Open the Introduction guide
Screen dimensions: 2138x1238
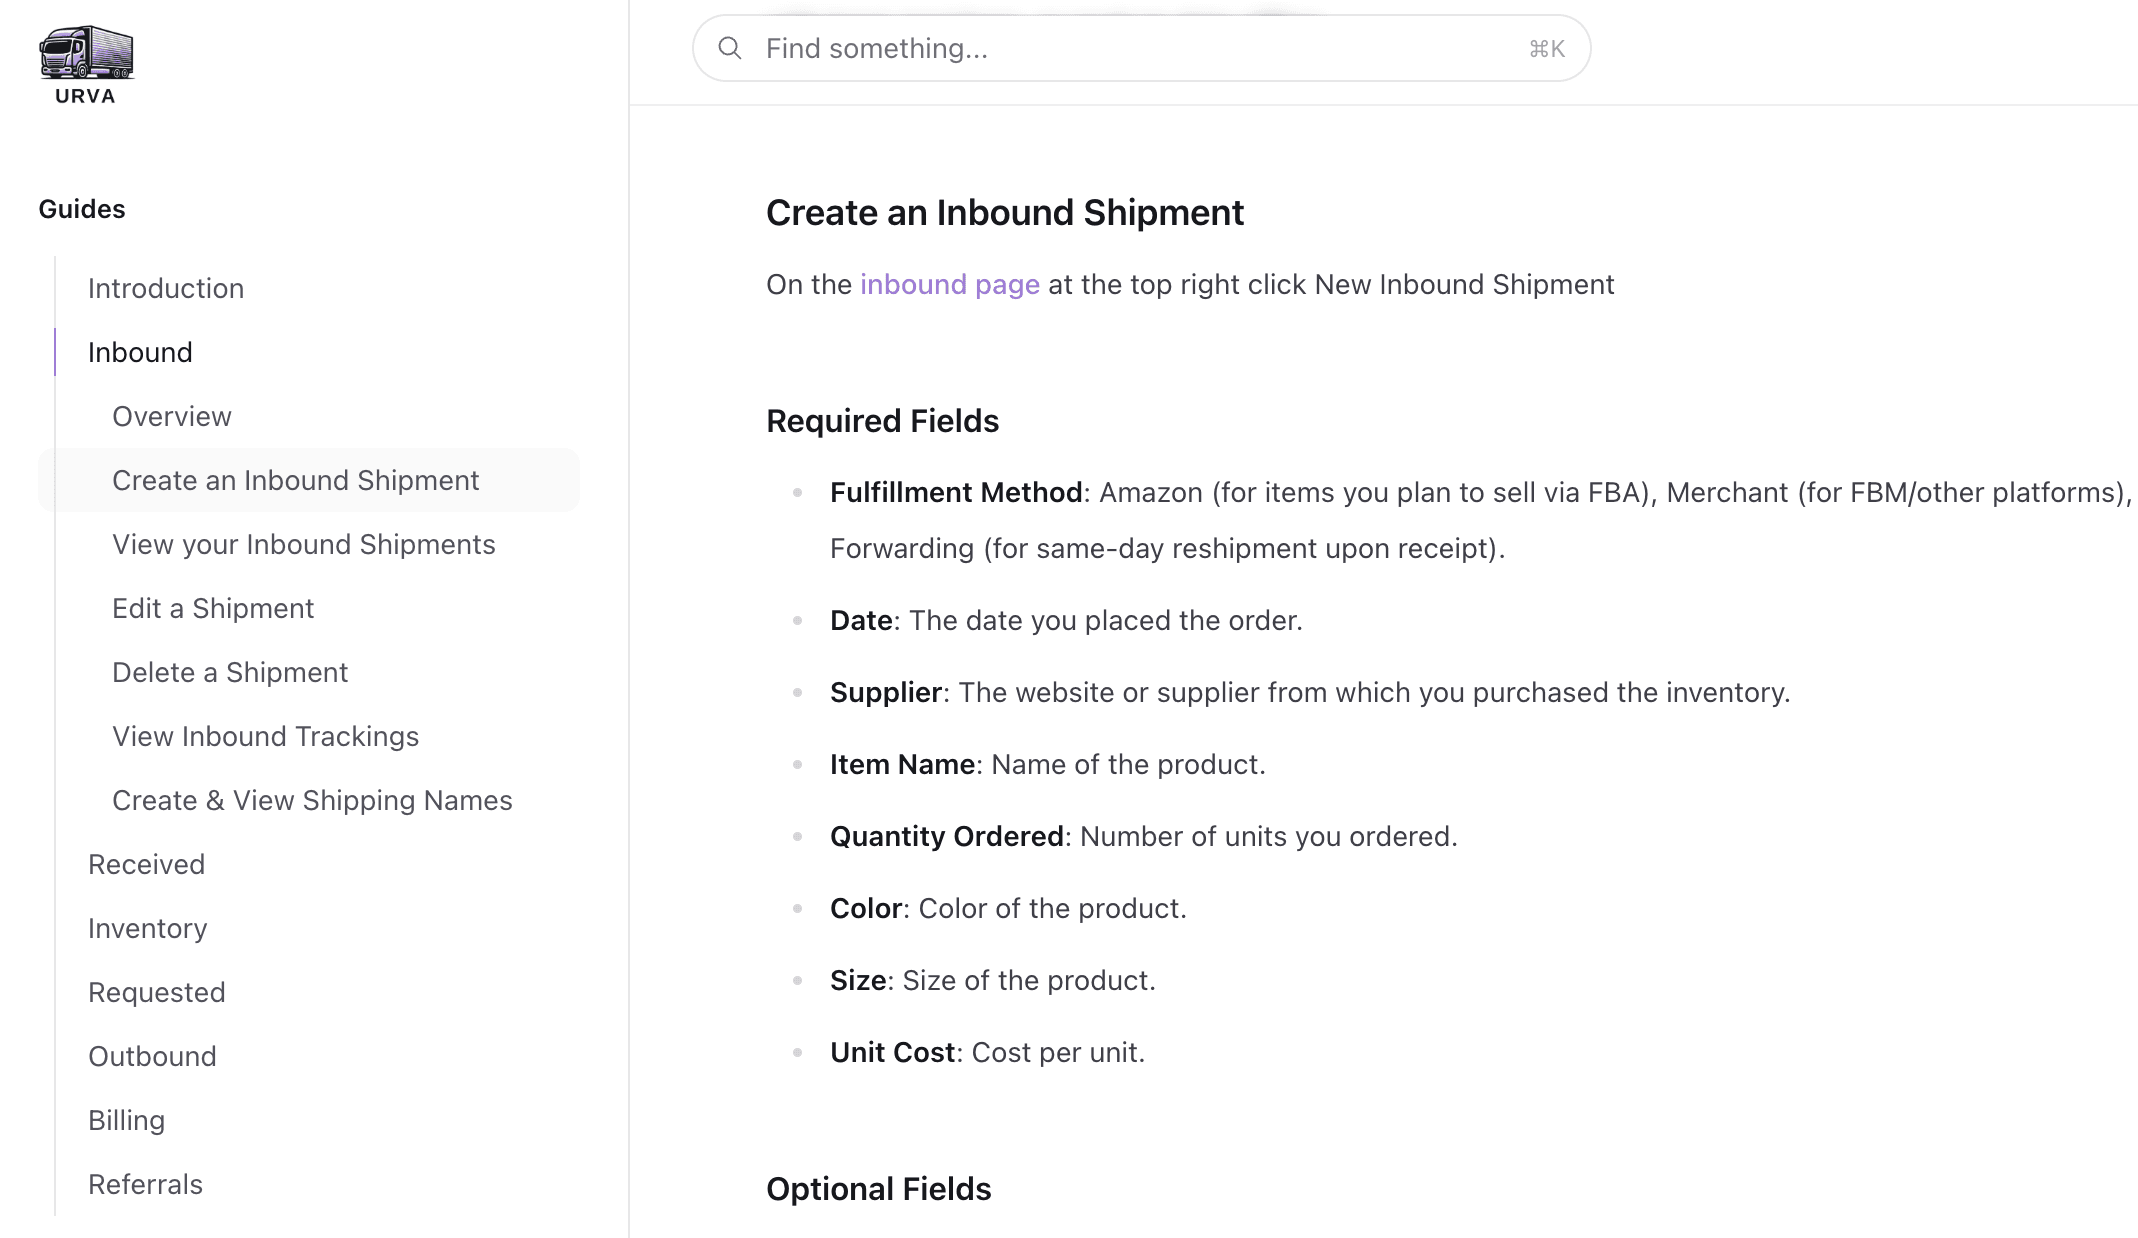pos(166,288)
